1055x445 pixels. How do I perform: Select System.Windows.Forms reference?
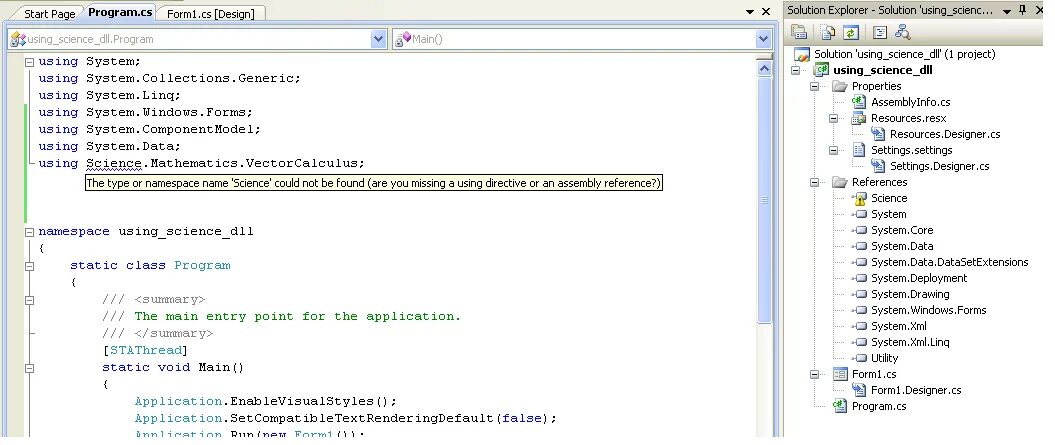click(x=929, y=310)
